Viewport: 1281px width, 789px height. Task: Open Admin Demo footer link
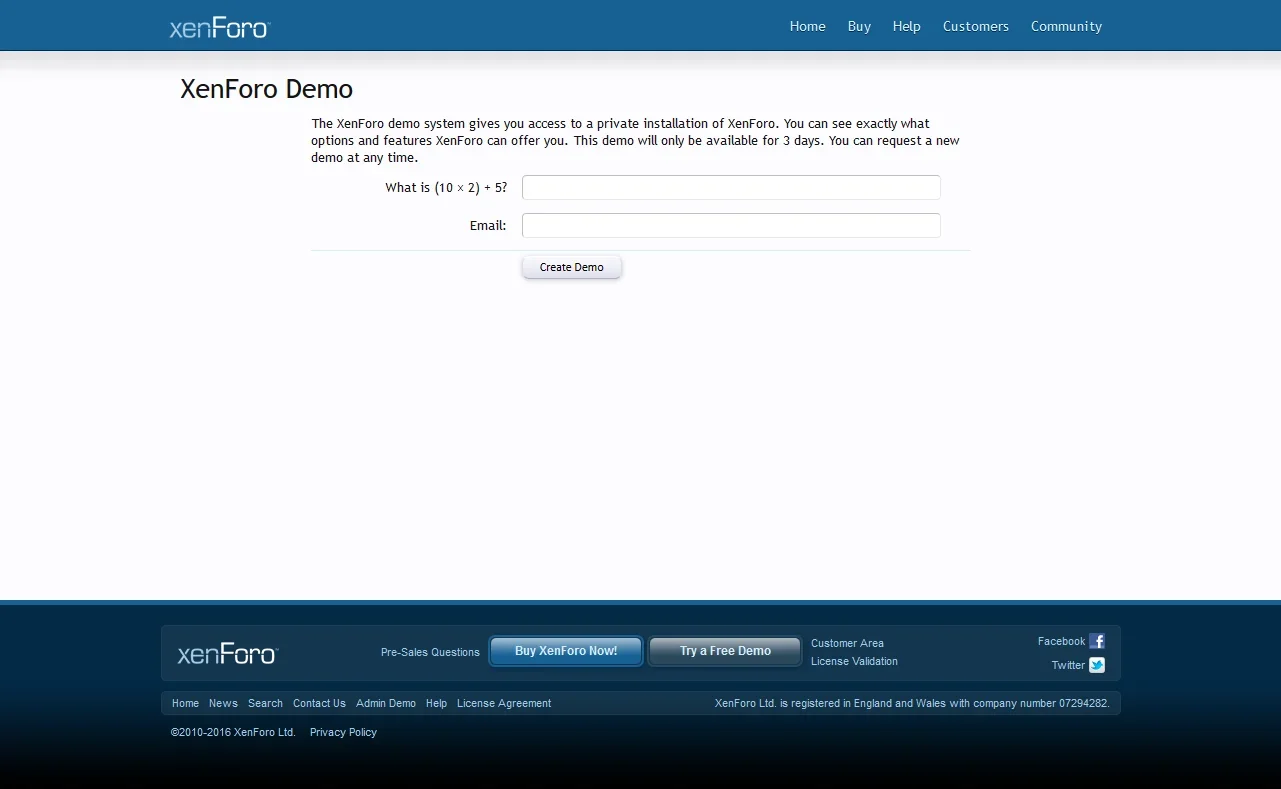click(x=386, y=703)
